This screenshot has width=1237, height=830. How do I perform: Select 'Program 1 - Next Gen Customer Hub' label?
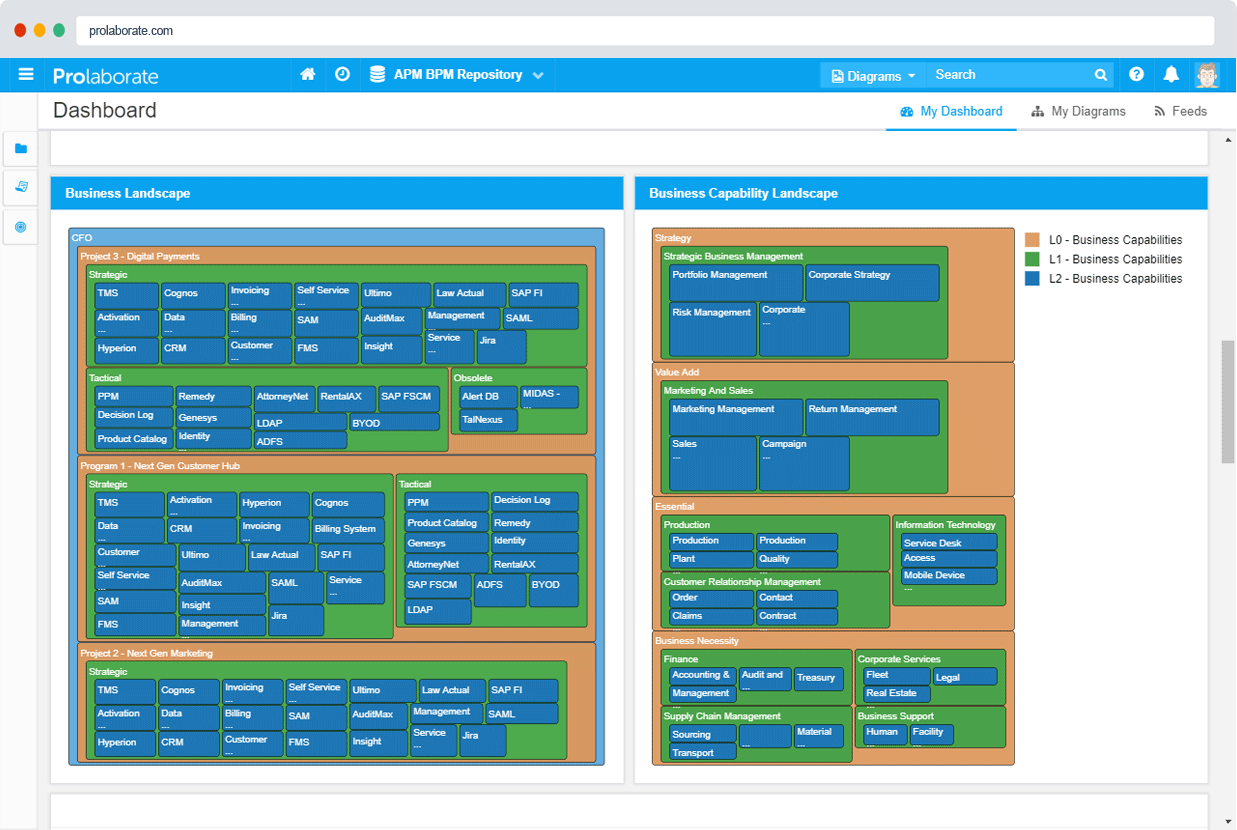click(x=160, y=466)
